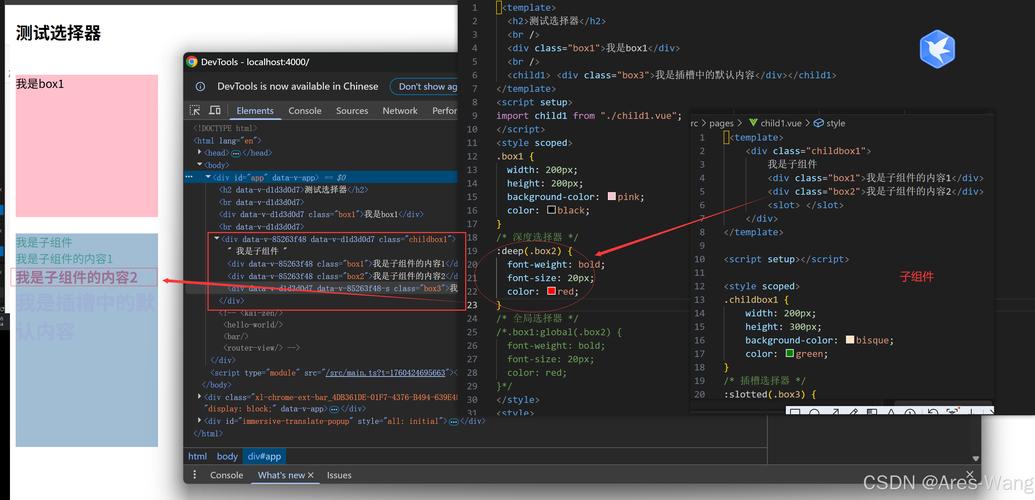
Task: Close the What's new drawer tab
Action: tap(311, 475)
